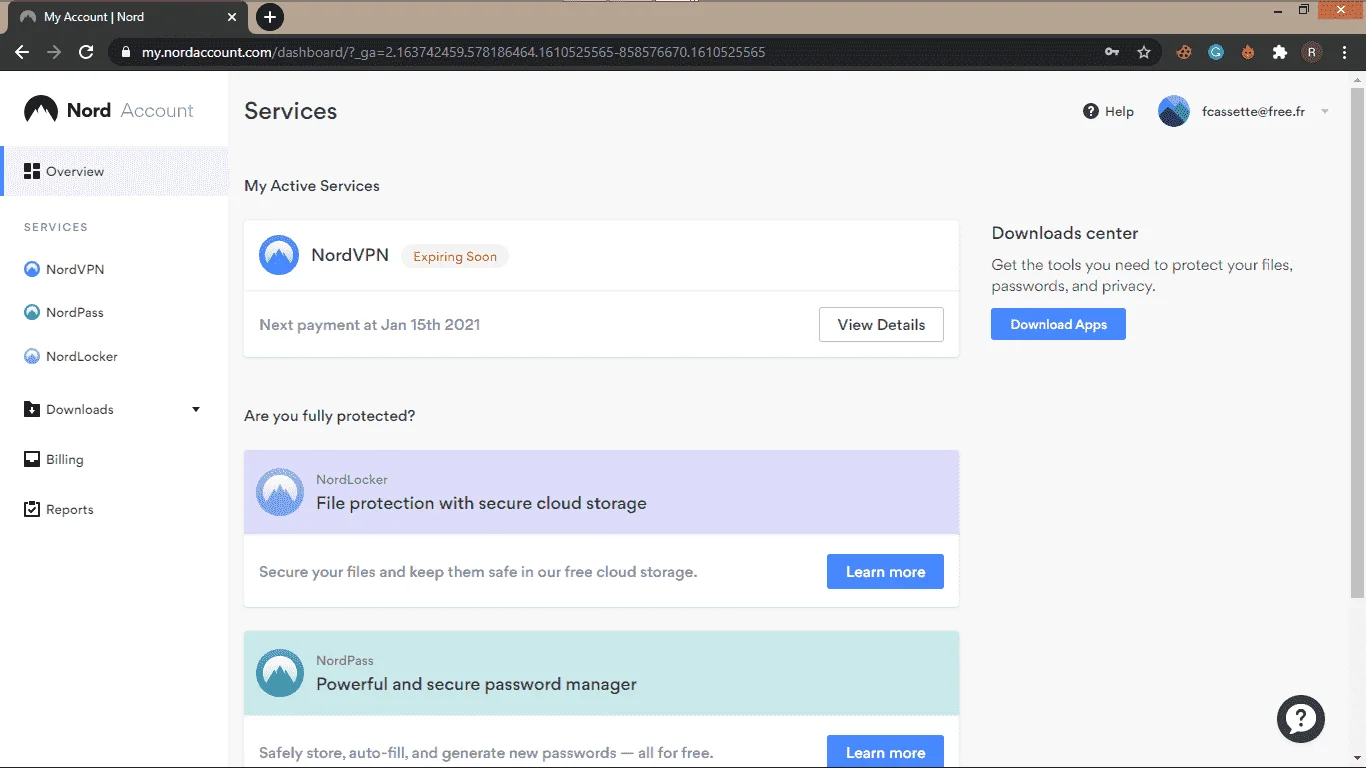Click the browser forward arrow
This screenshot has width=1366, height=768.
click(x=54, y=52)
